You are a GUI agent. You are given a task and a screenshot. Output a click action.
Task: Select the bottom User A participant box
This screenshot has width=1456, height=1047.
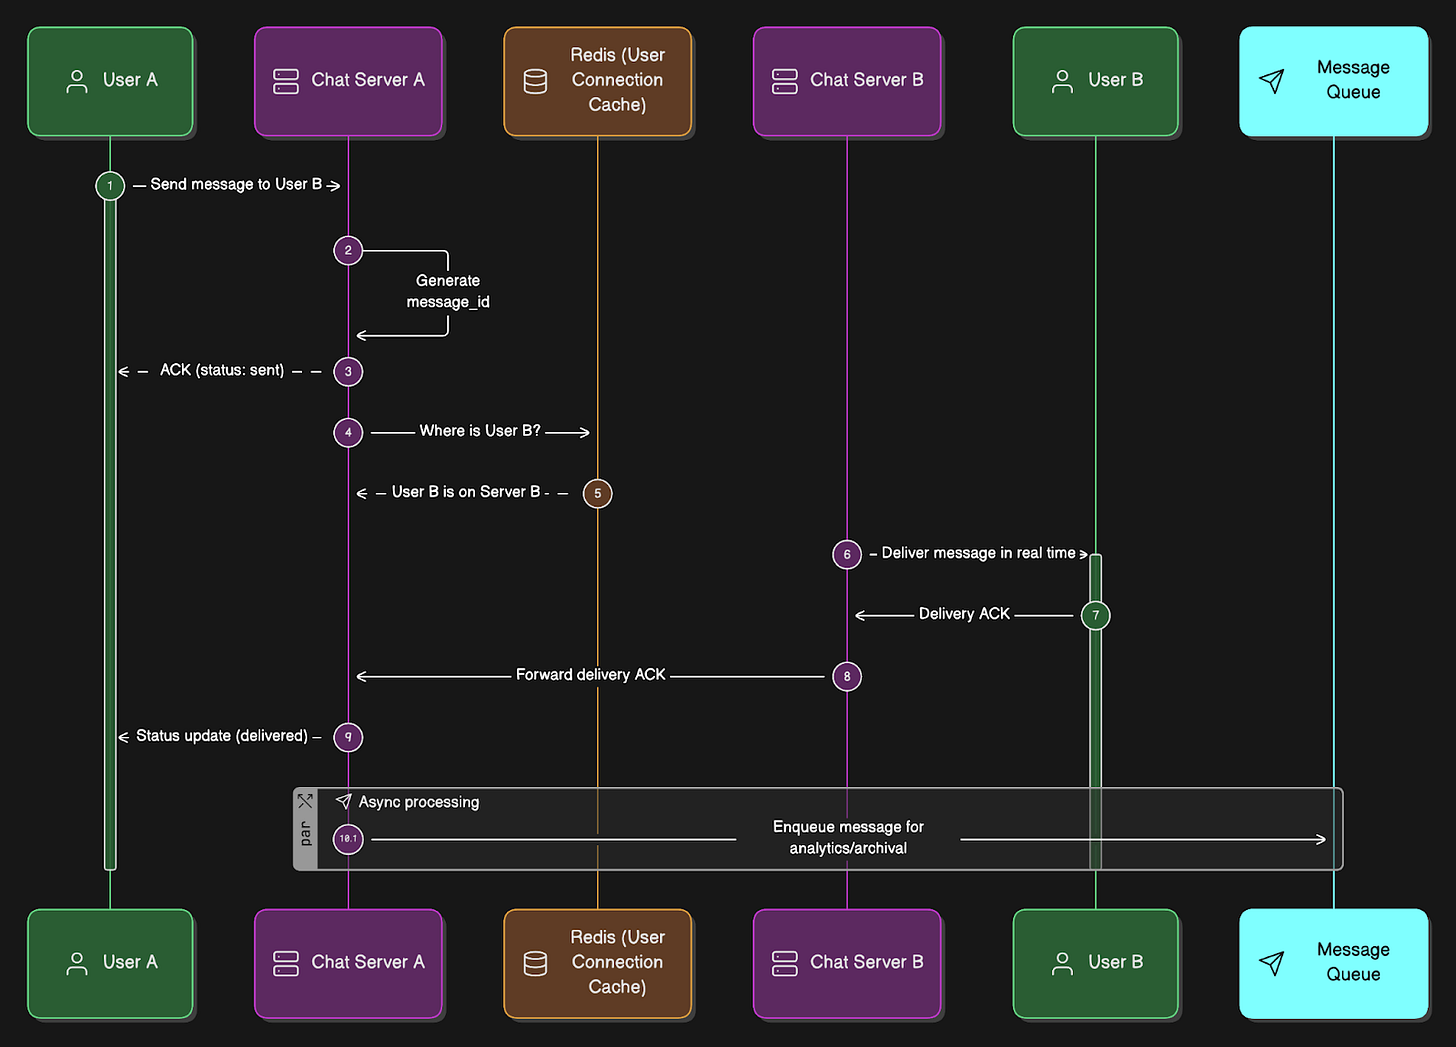pos(110,963)
